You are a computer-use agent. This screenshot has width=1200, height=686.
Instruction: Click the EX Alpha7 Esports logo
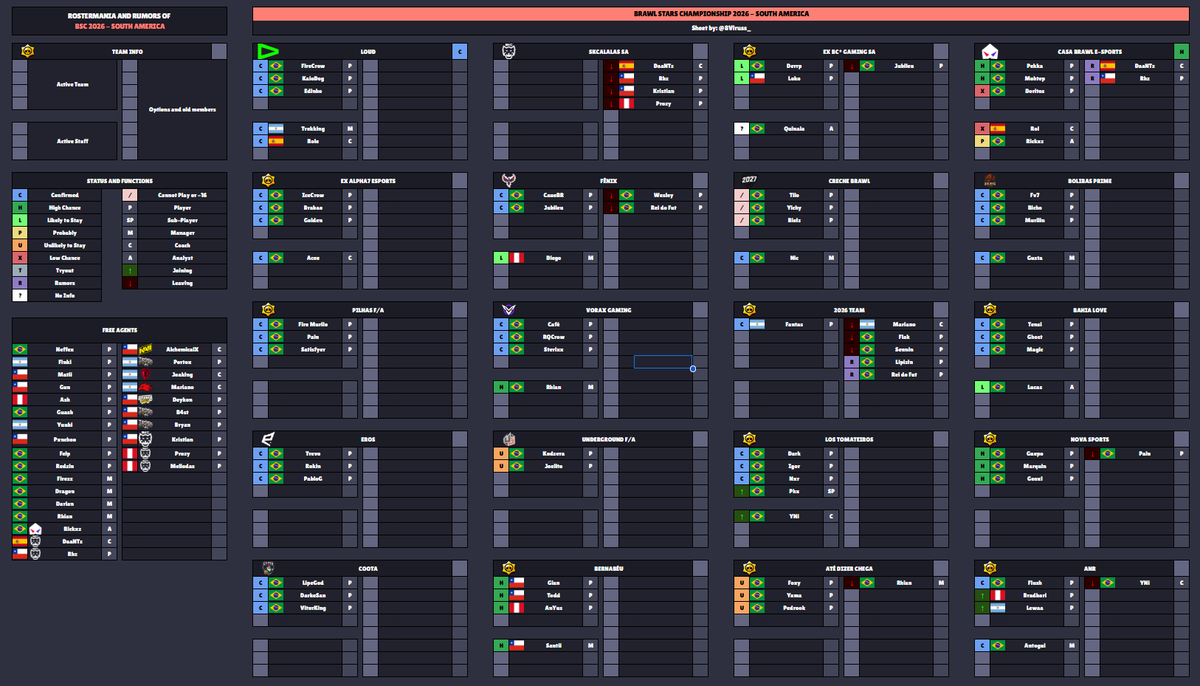pyautogui.click(x=267, y=180)
